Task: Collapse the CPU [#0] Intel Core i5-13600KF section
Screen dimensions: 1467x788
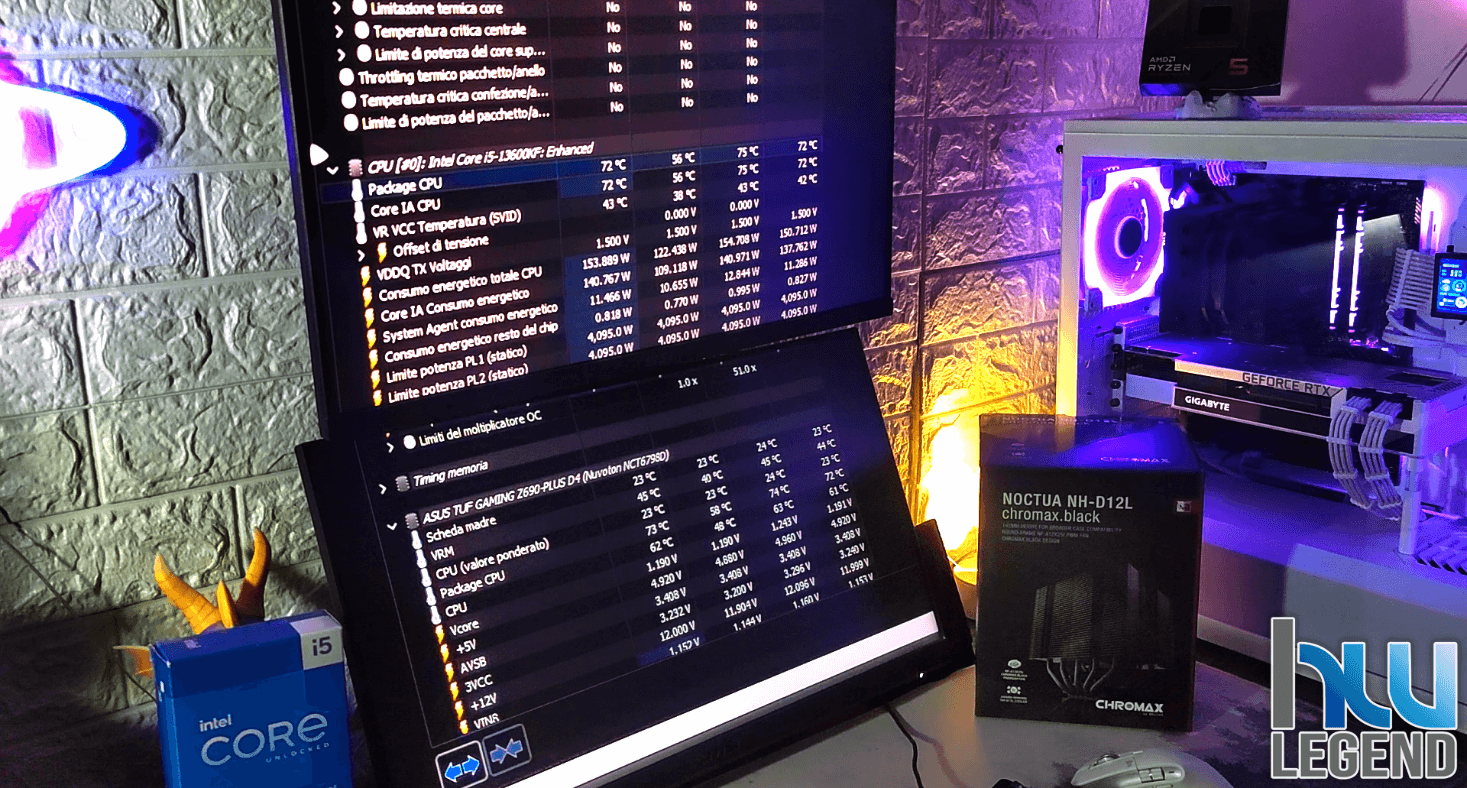Action: 333,170
